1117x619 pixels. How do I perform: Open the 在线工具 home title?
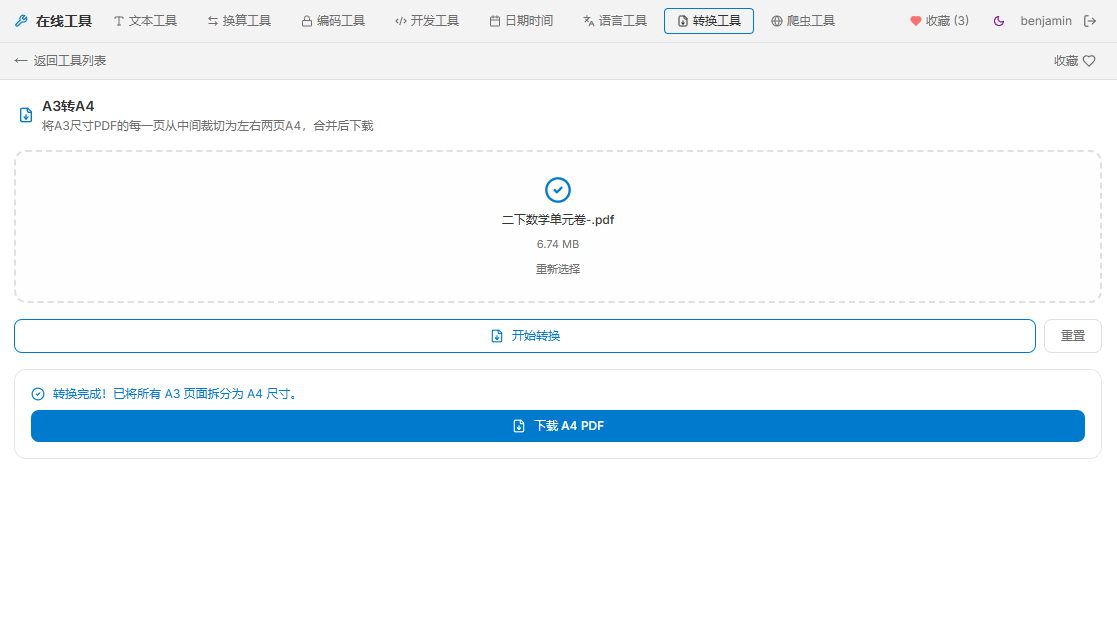(x=63, y=21)
